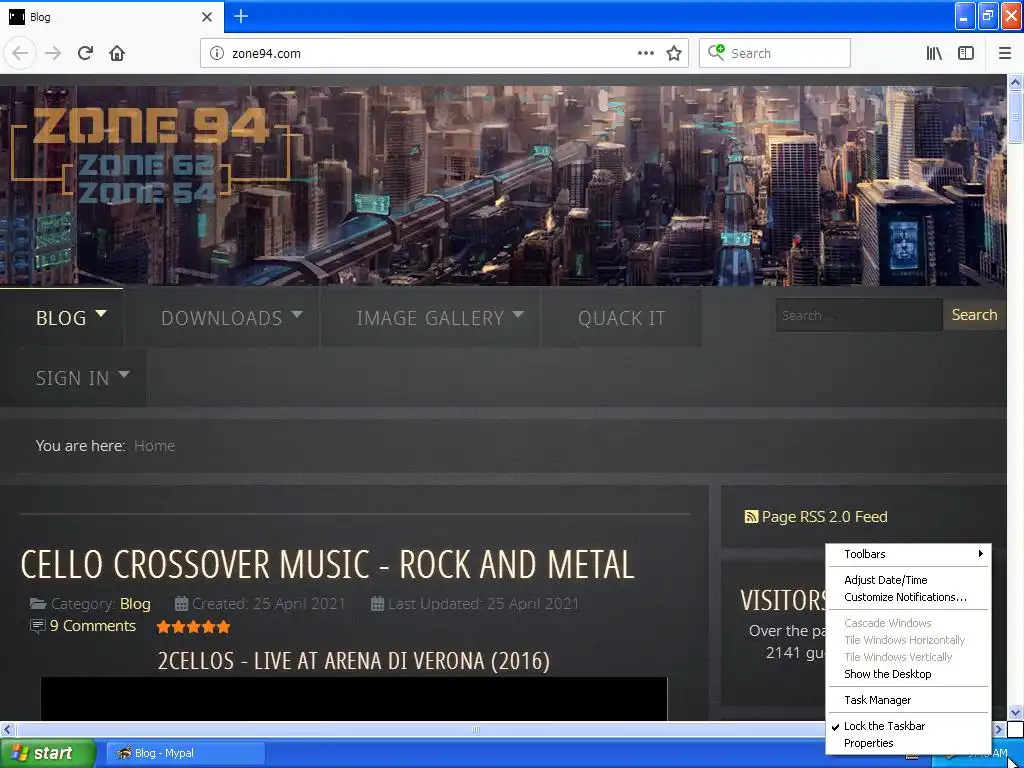The width and height of the screenshot is (1024, 768).
Task: Click horizontal scrollbar right arrow
Action: tap(999, 729)
